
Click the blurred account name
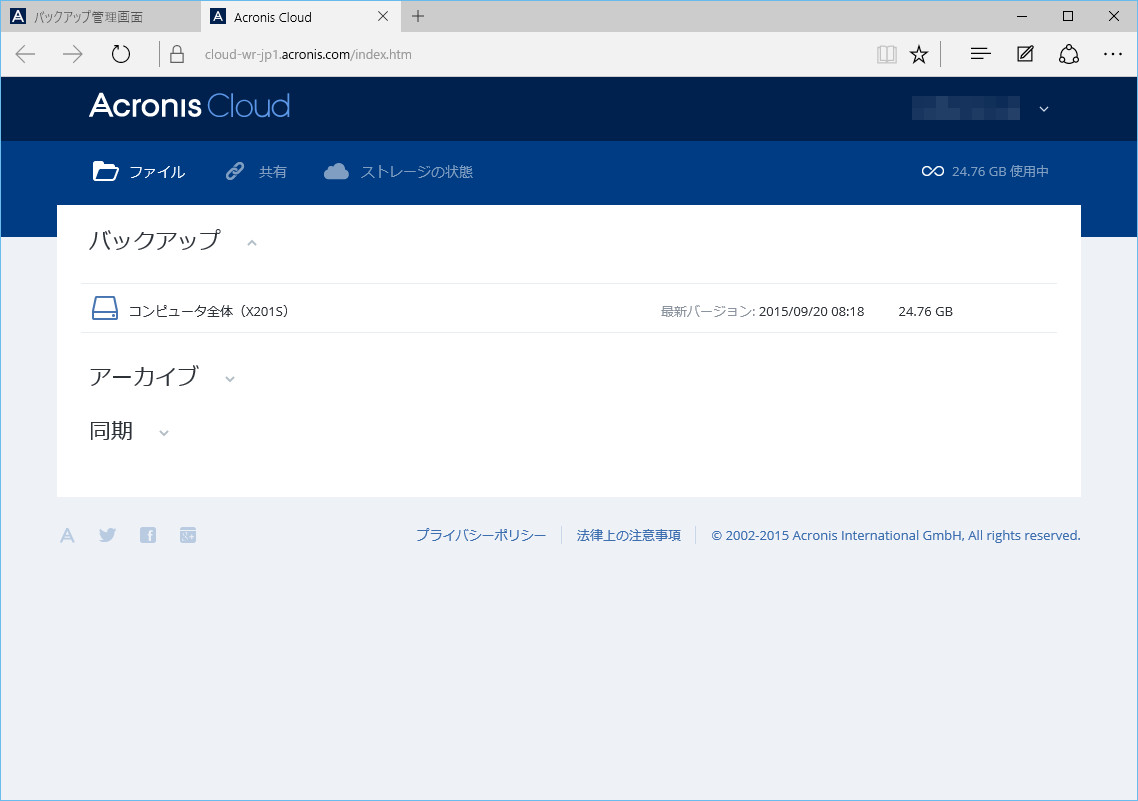click(x=965, y=108)
